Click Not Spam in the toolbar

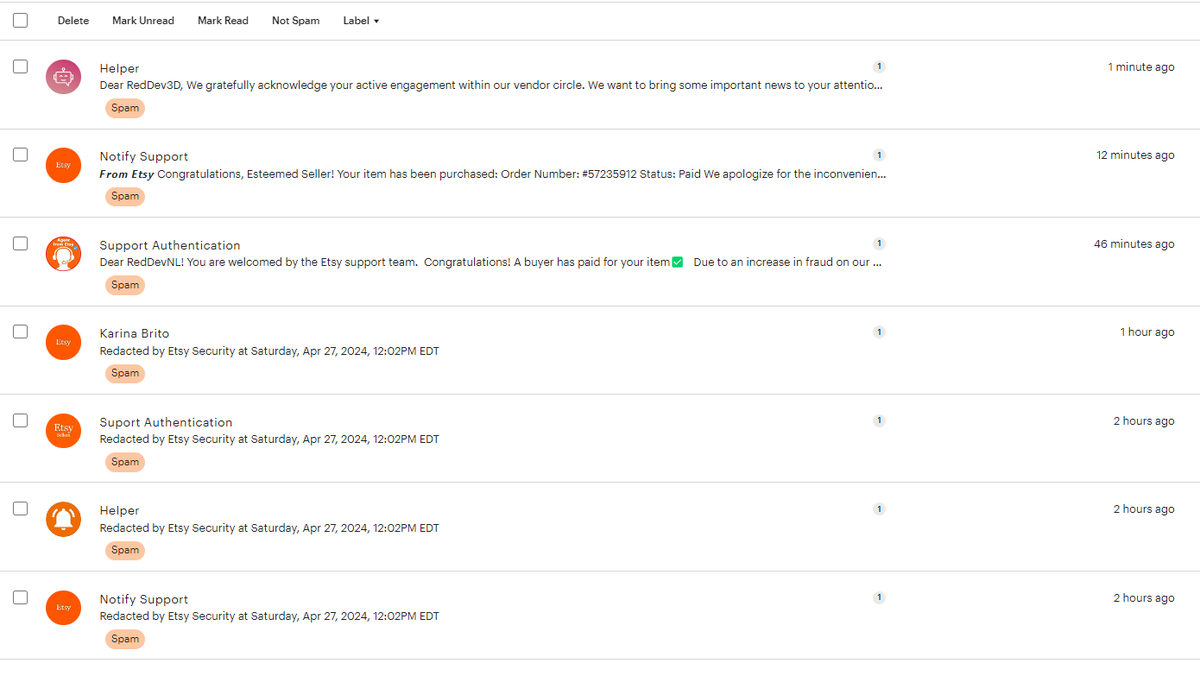(296, 20)
